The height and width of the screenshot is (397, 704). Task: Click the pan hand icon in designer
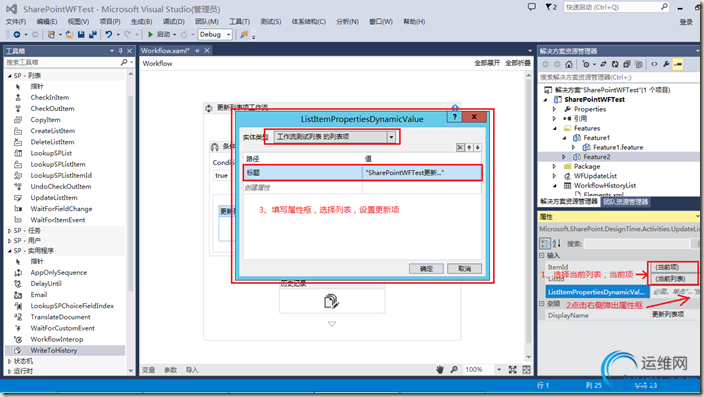pyautogui.click(x=440, y=370)
